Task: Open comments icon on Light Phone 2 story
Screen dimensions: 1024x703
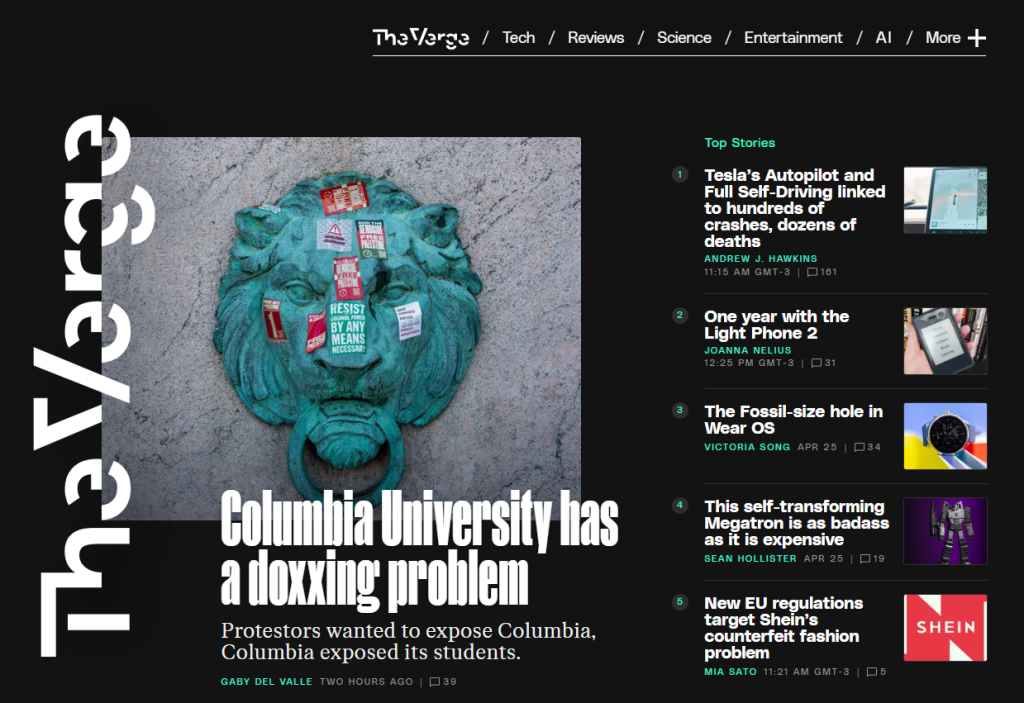Action: point(816,363)
